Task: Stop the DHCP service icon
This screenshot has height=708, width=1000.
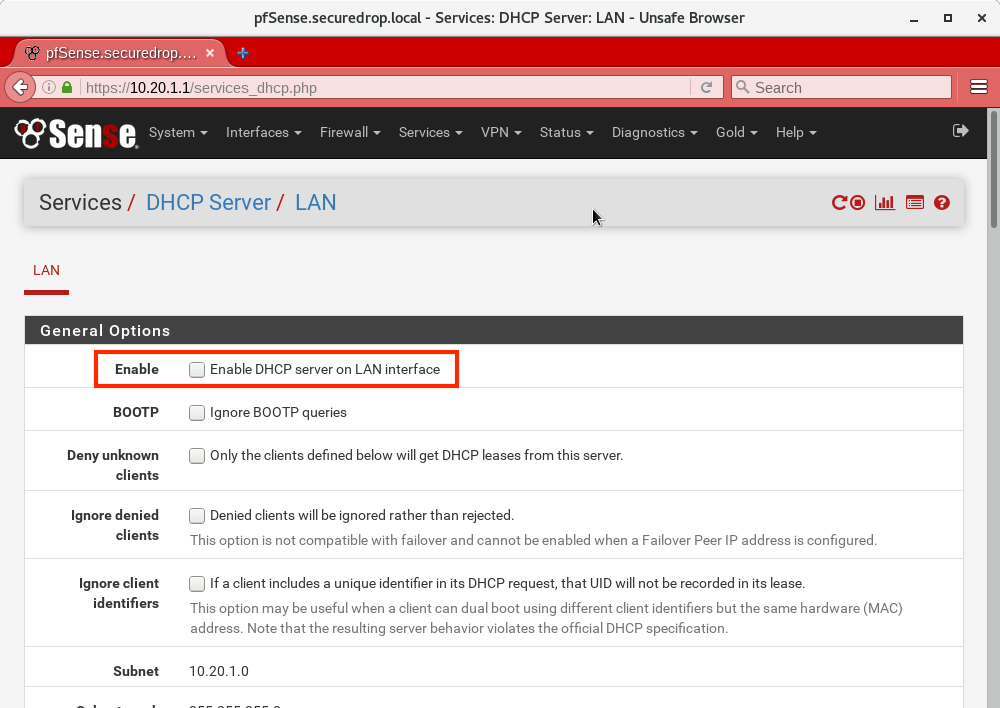Action: coord(858,203)
